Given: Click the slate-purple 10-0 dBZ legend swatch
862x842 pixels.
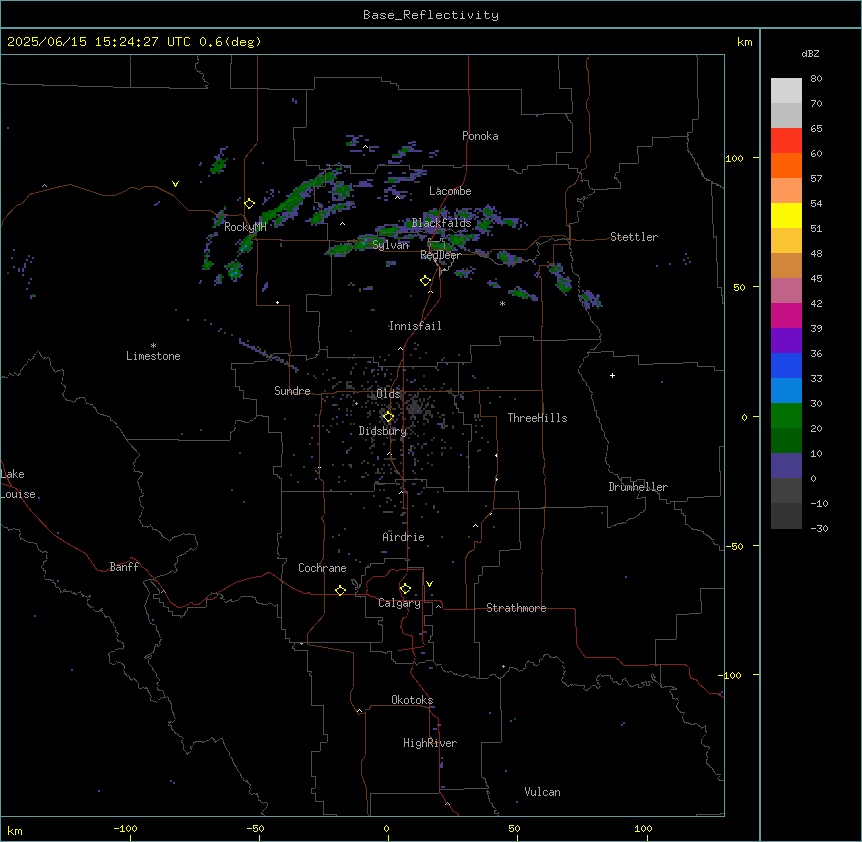Looking at the screenshot, I should coord(786,466).
